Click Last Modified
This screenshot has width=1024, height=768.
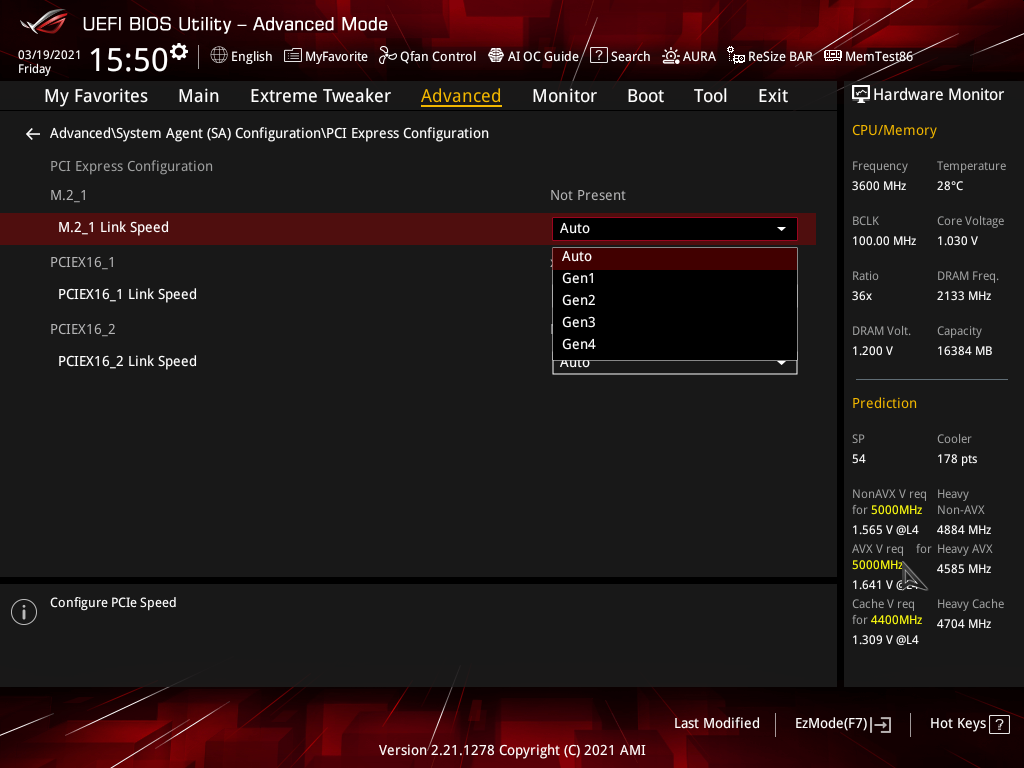(716, 724)
